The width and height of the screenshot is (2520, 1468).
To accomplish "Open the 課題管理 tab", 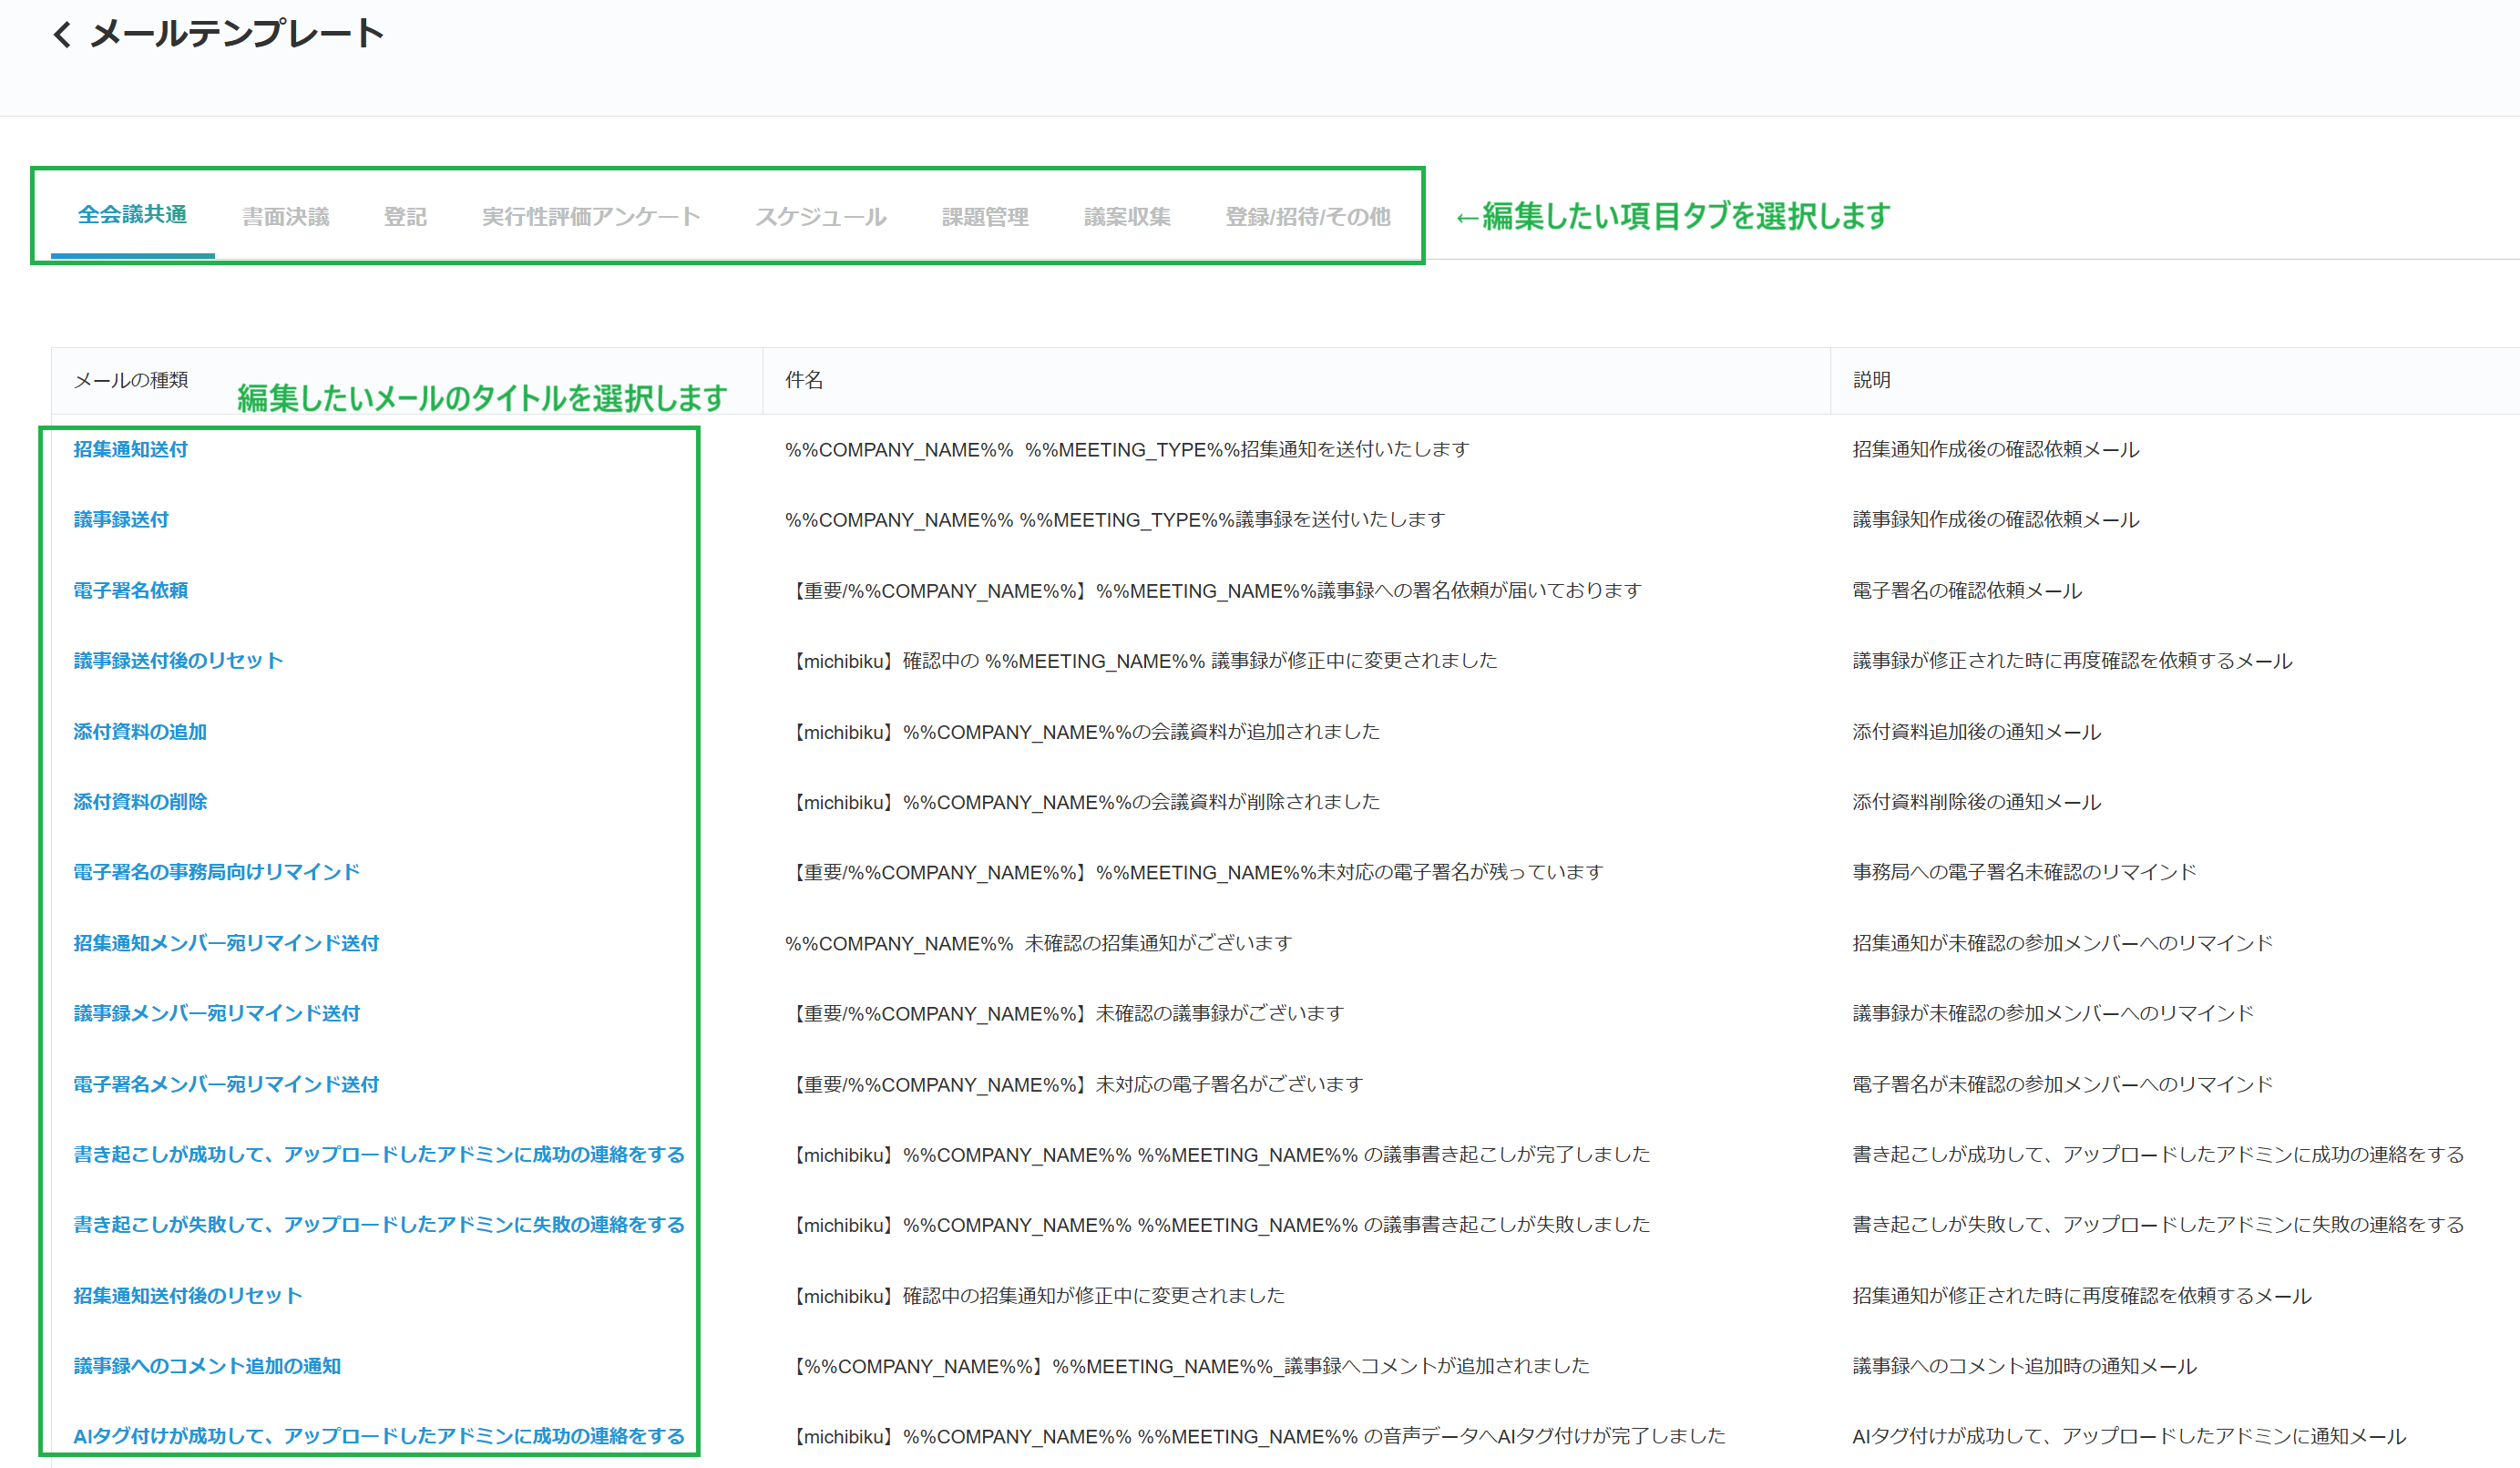I will [985, 216].
